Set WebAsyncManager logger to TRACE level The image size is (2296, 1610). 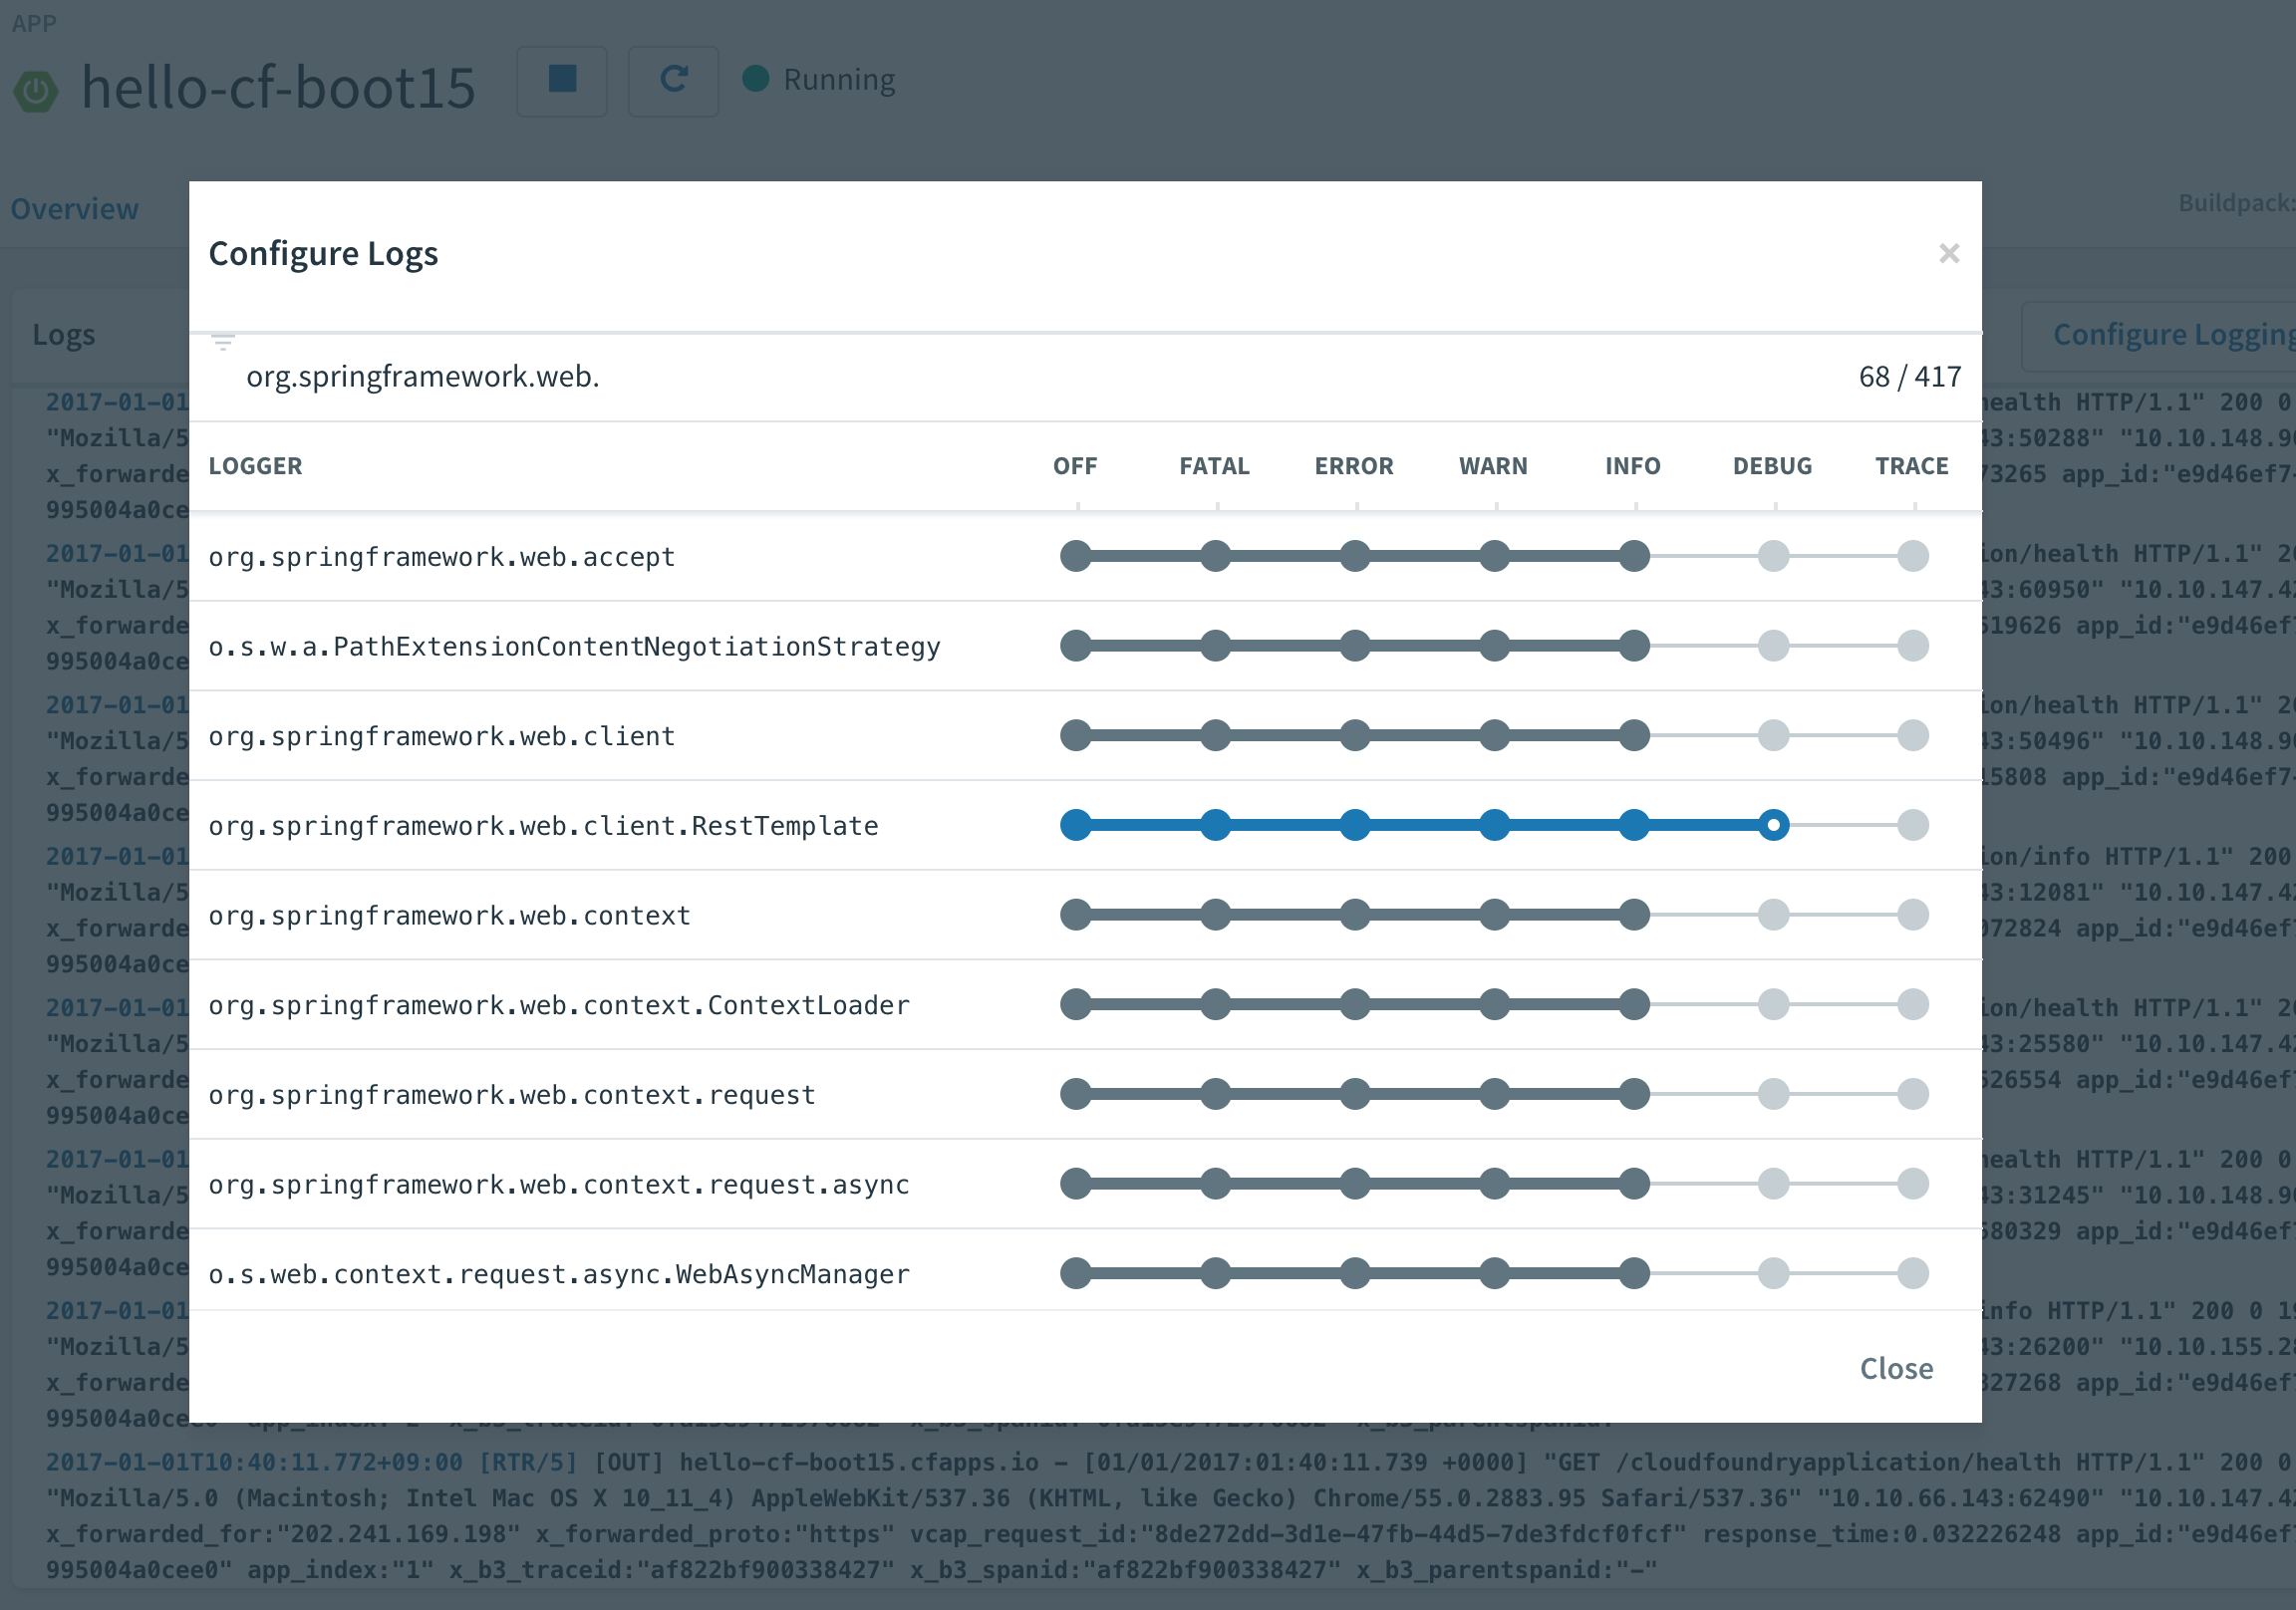point(1912,1274)
